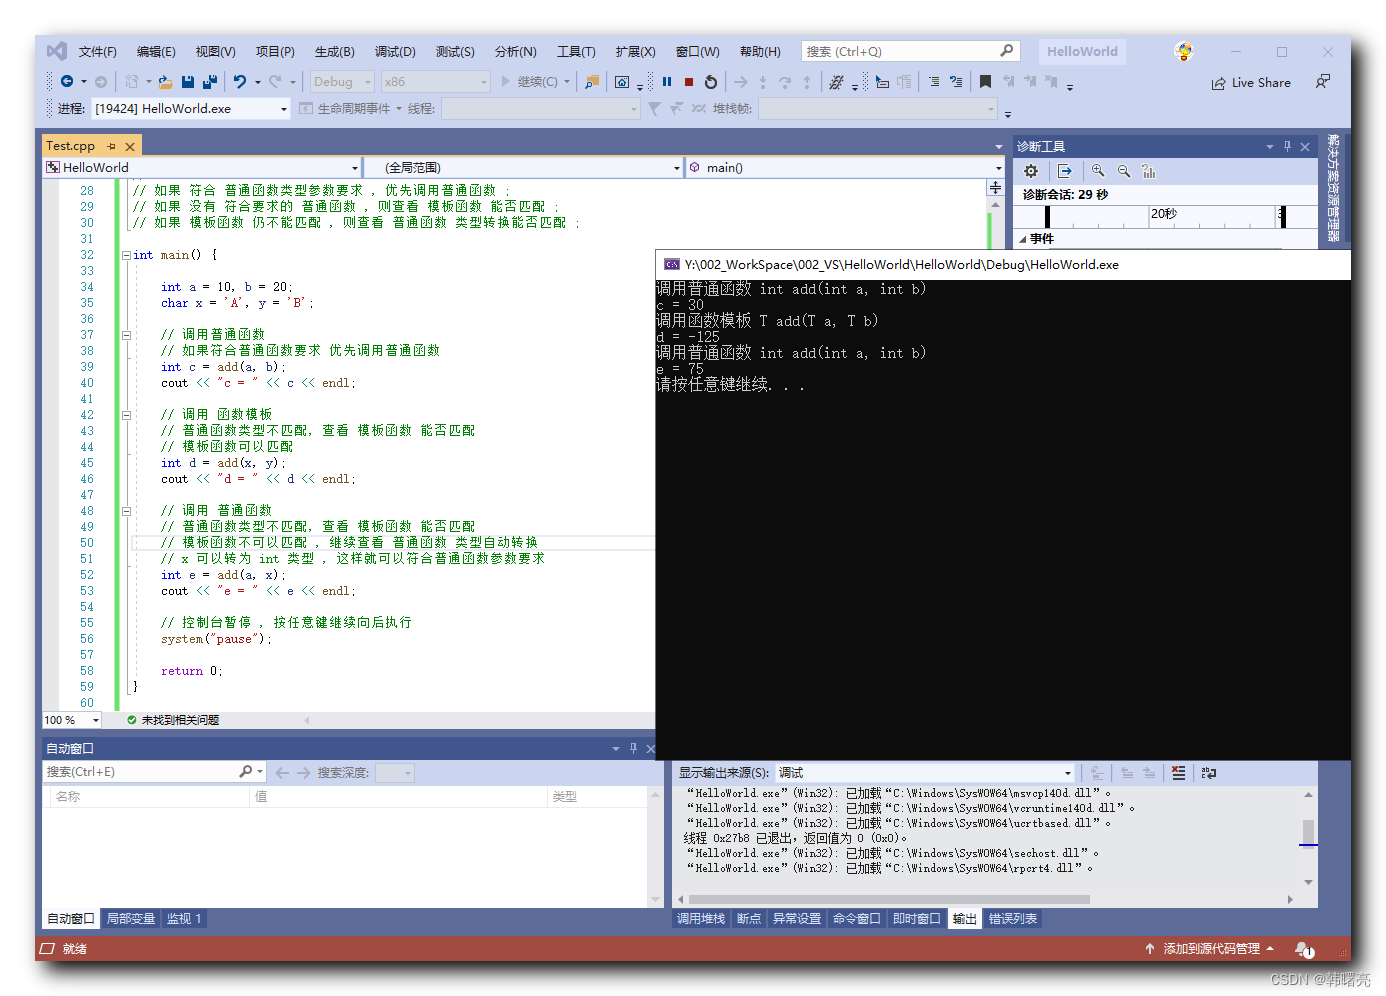Switch to the 断点 tab
Screen dimensions: 1386x996
749,918
